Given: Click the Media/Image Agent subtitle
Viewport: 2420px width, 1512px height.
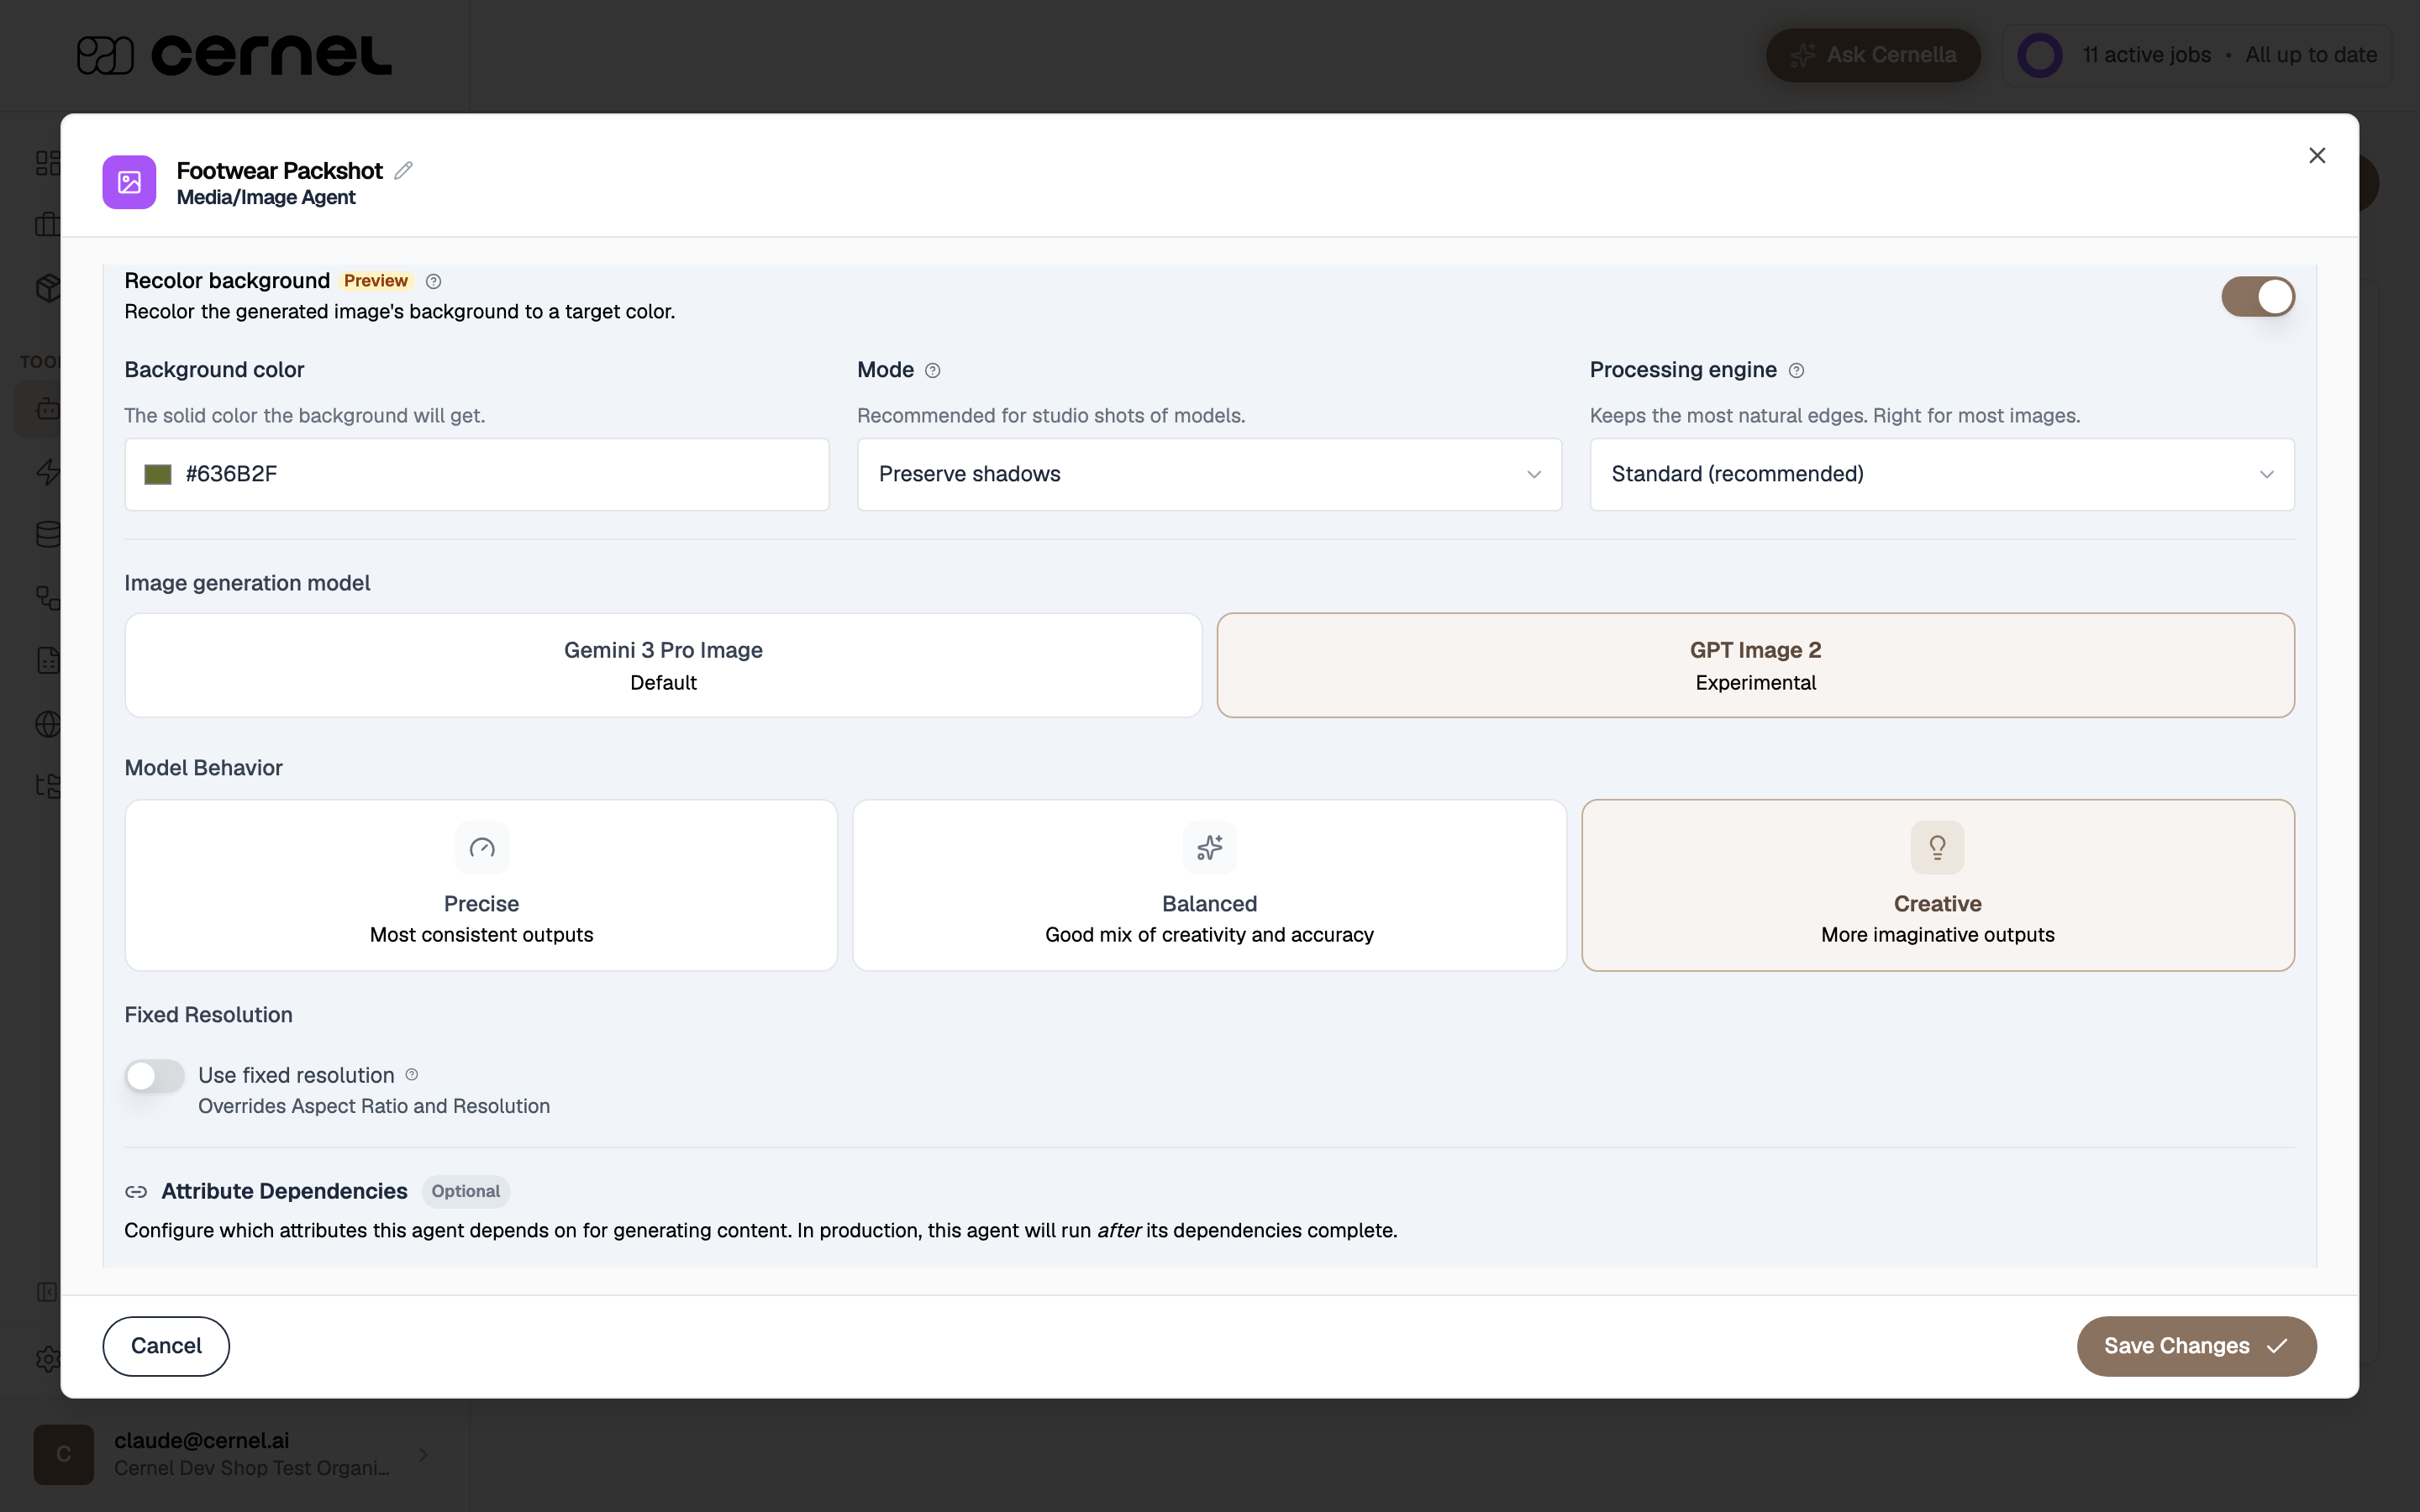Looking at the screenshot, I should [266, 198].
